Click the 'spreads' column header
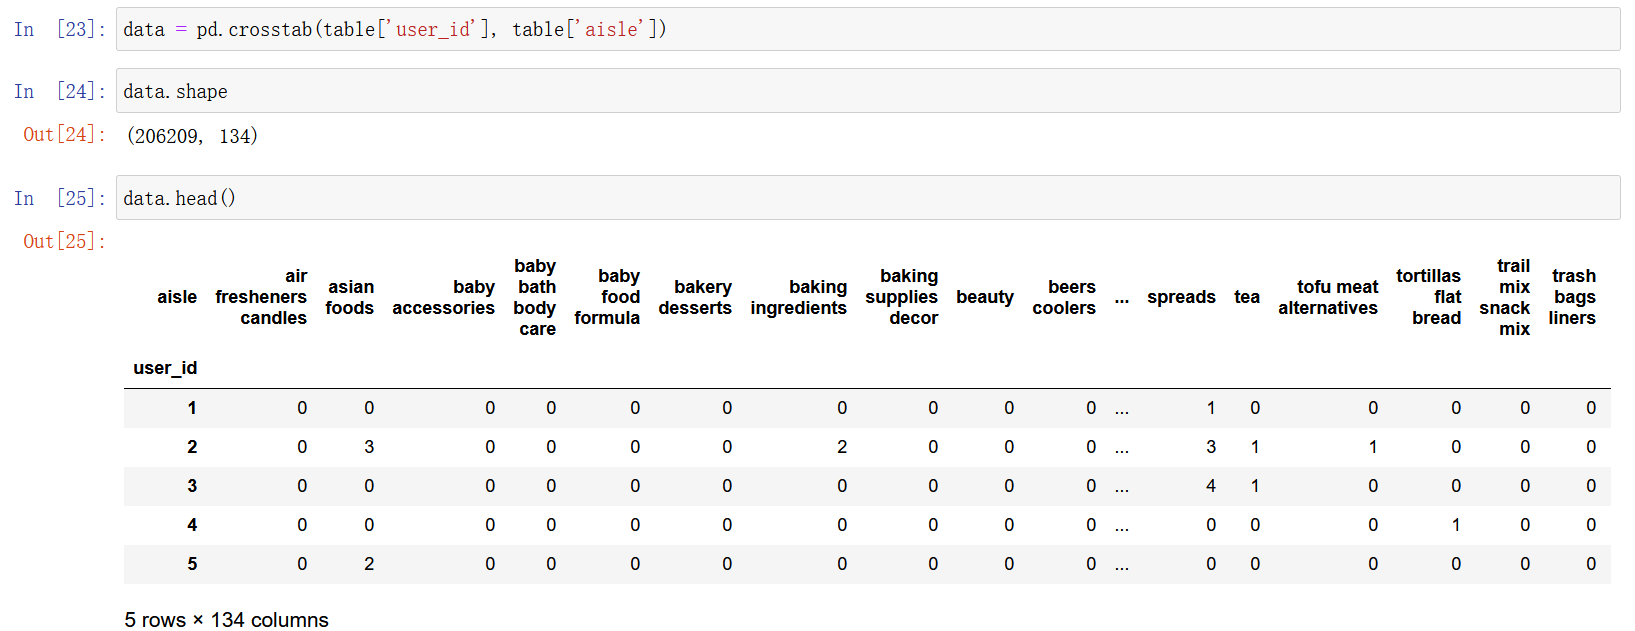Screen dimensions: 1635x631 1181,297
